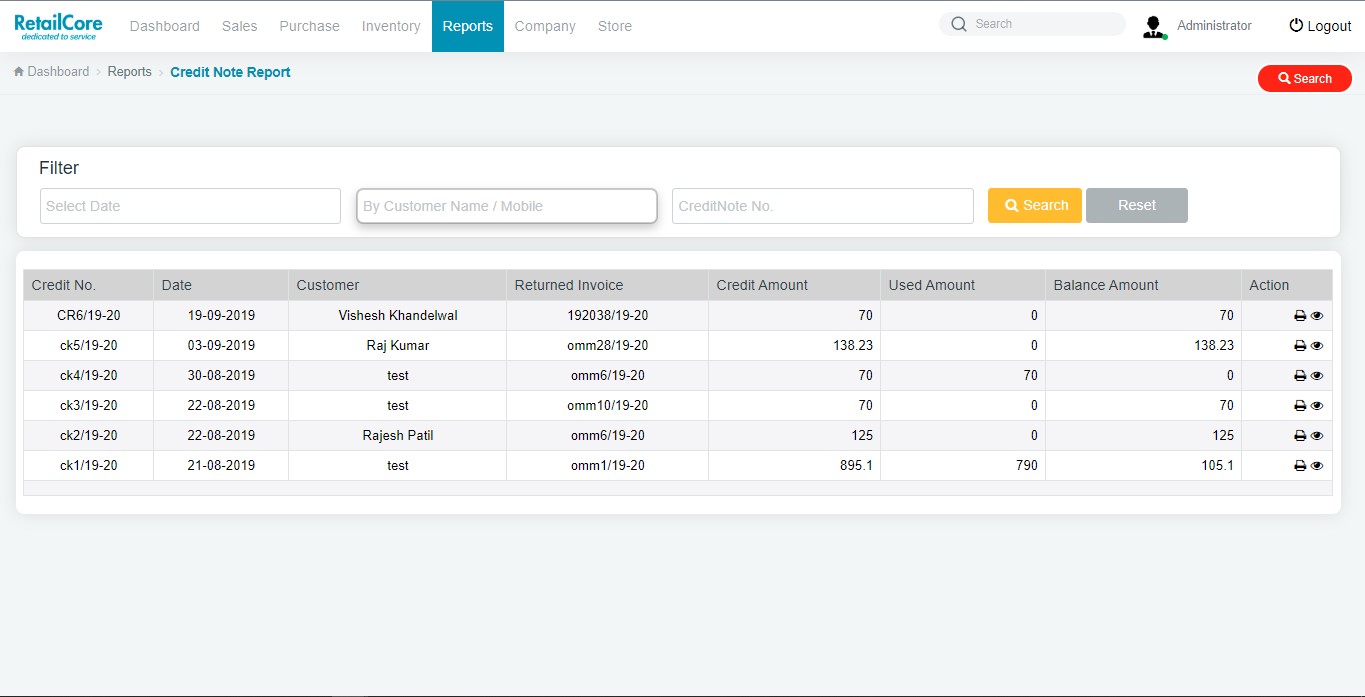Click the yellow filter Search button
1365x697 pixels.
tap(1035, 205)
